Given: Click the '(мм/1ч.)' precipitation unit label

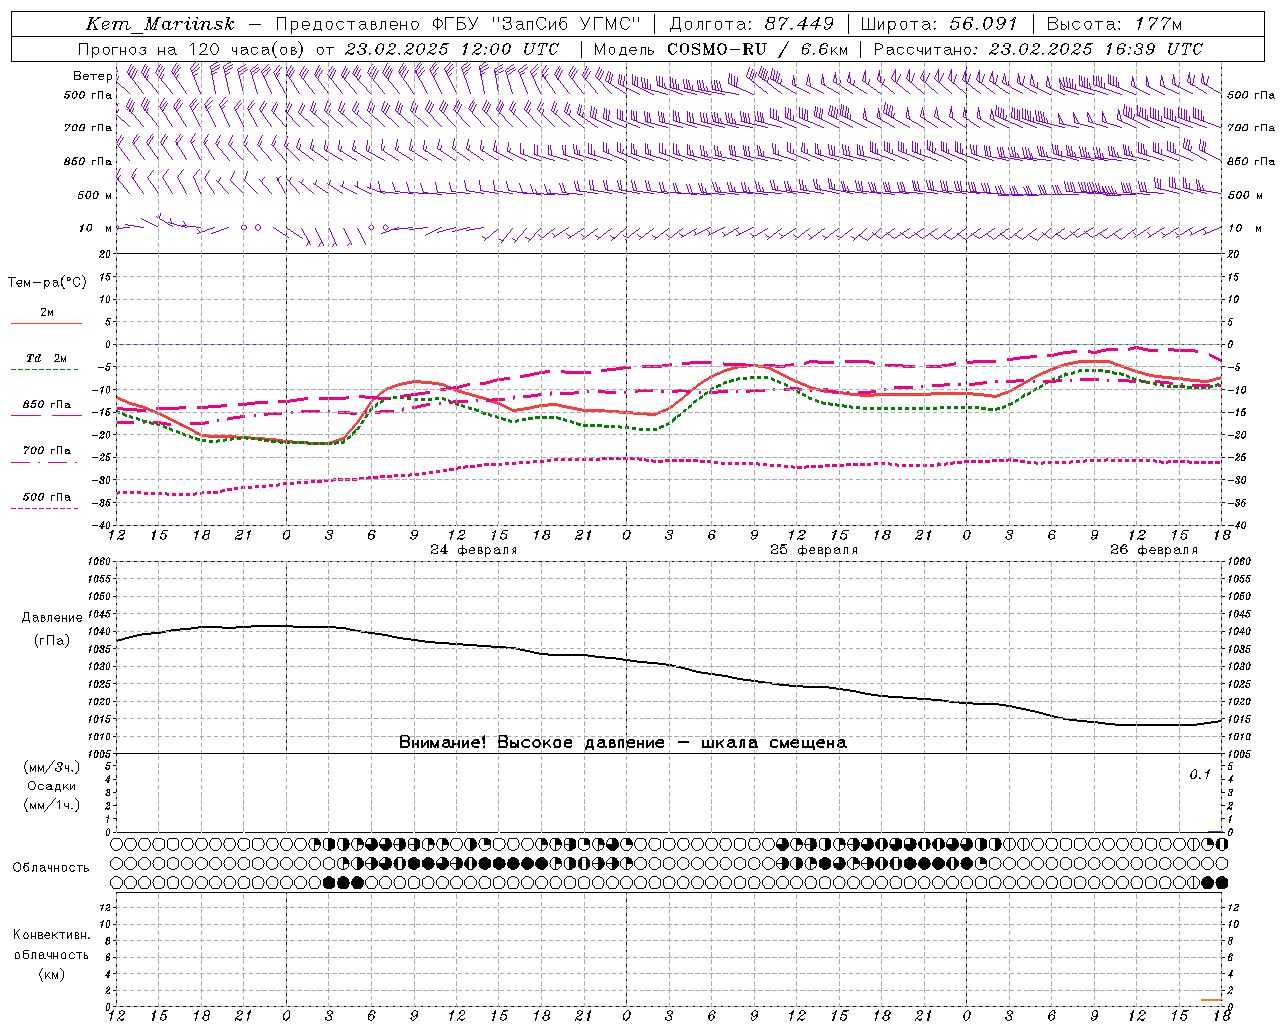Looking at the screenshot, I should click(x=52, y=805).
